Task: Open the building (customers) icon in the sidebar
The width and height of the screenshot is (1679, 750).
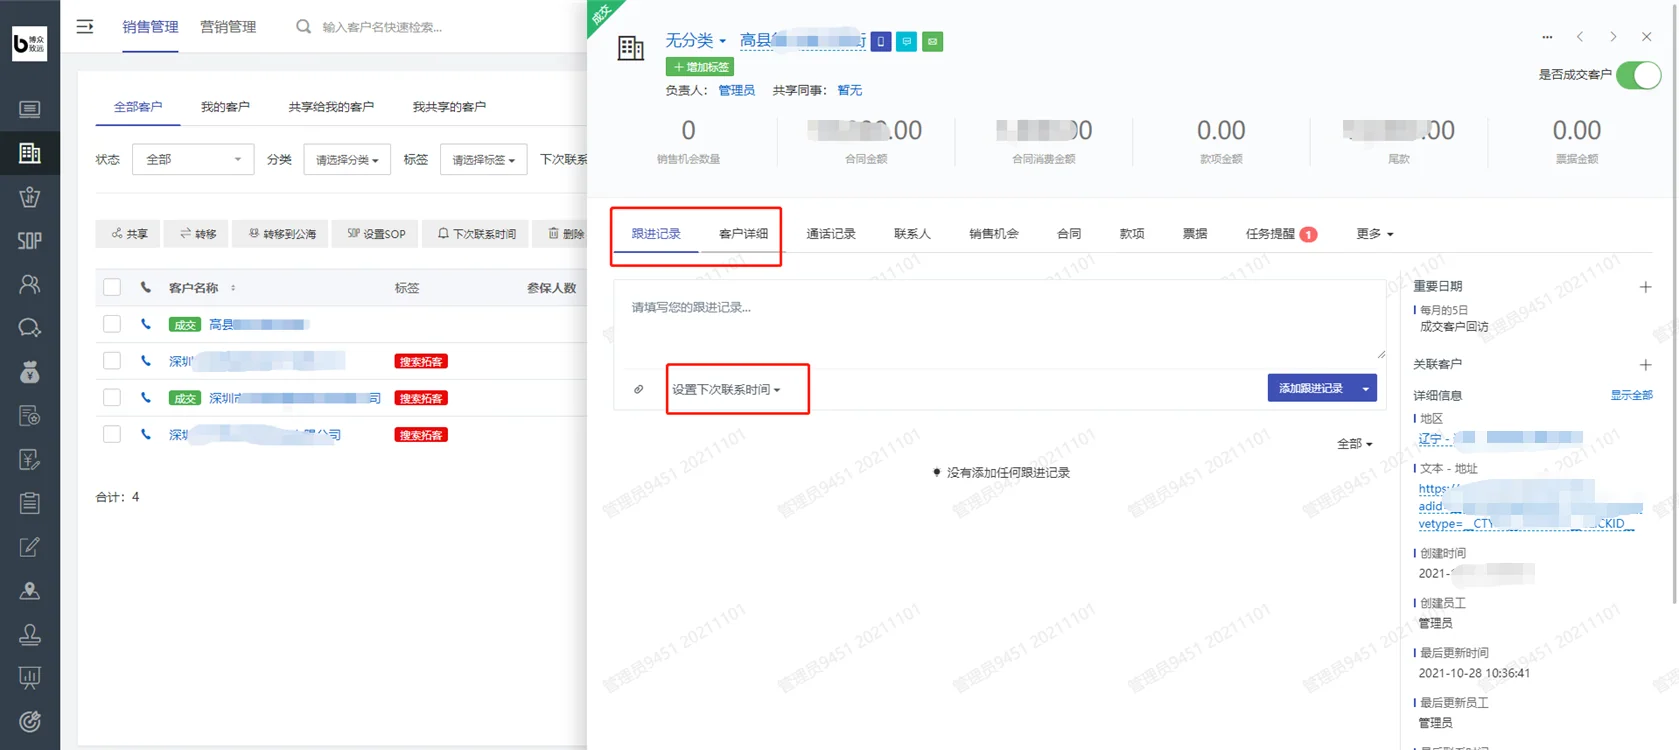Action: pos(30,153)
